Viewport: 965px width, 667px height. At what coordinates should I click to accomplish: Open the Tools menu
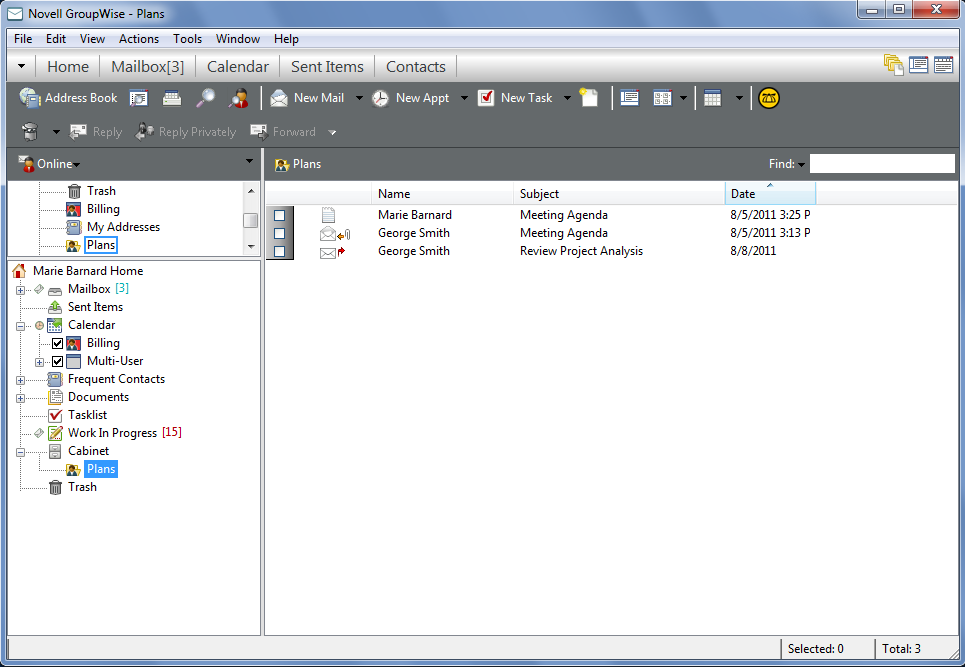pyautogui.click(x=187, y=39)
